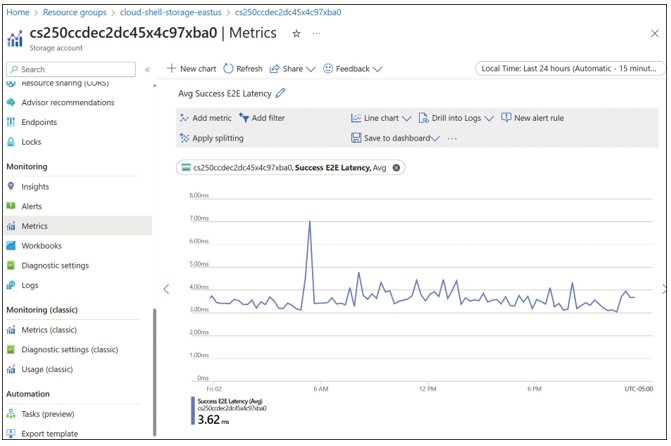Open Workbooks menu item label
Image resolution: width=671 pixels, height=446 pixels.
(x=42, y=246)
